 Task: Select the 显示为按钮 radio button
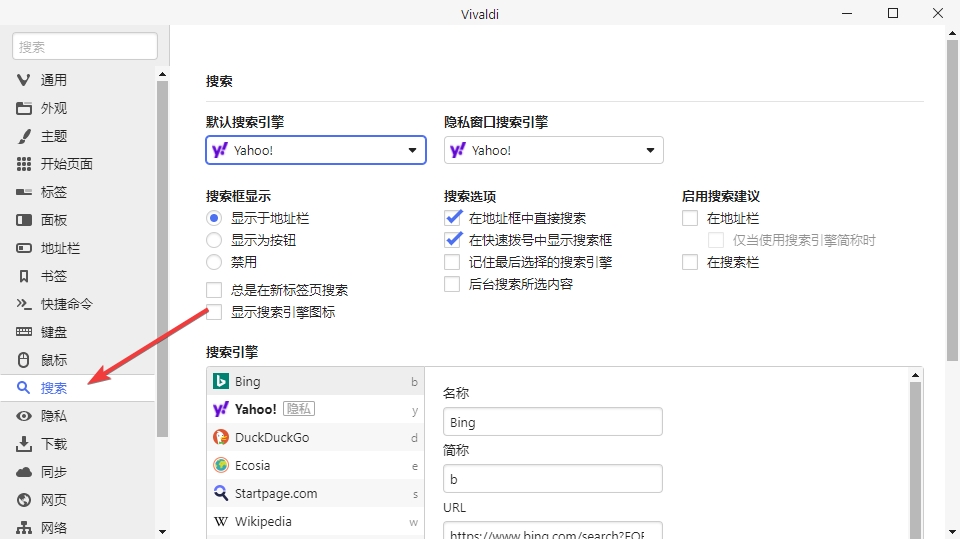coord(214,240)
